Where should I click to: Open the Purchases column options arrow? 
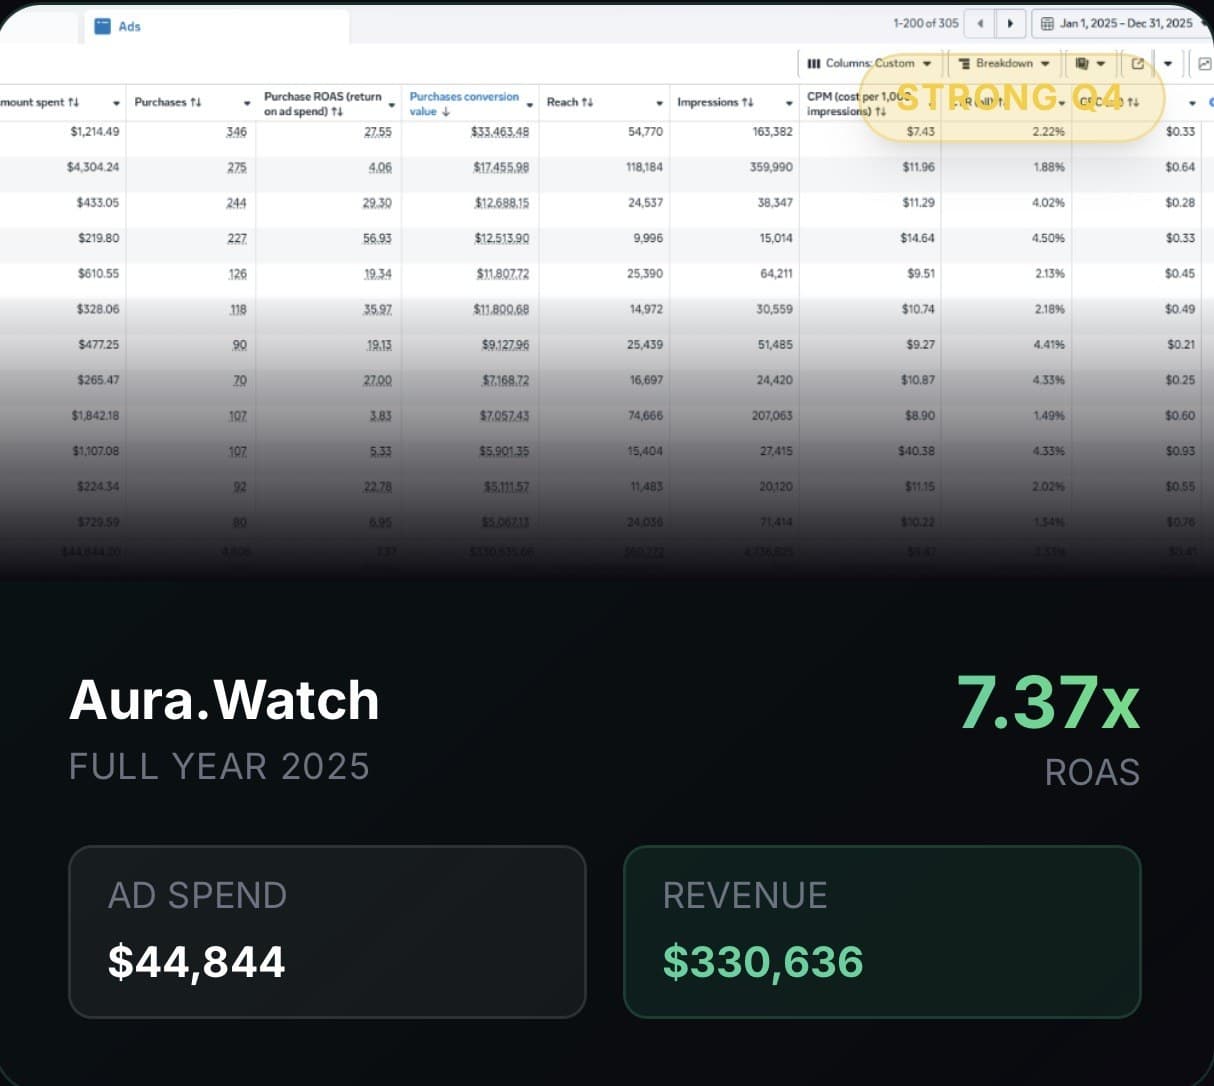[x=247, y=104]
